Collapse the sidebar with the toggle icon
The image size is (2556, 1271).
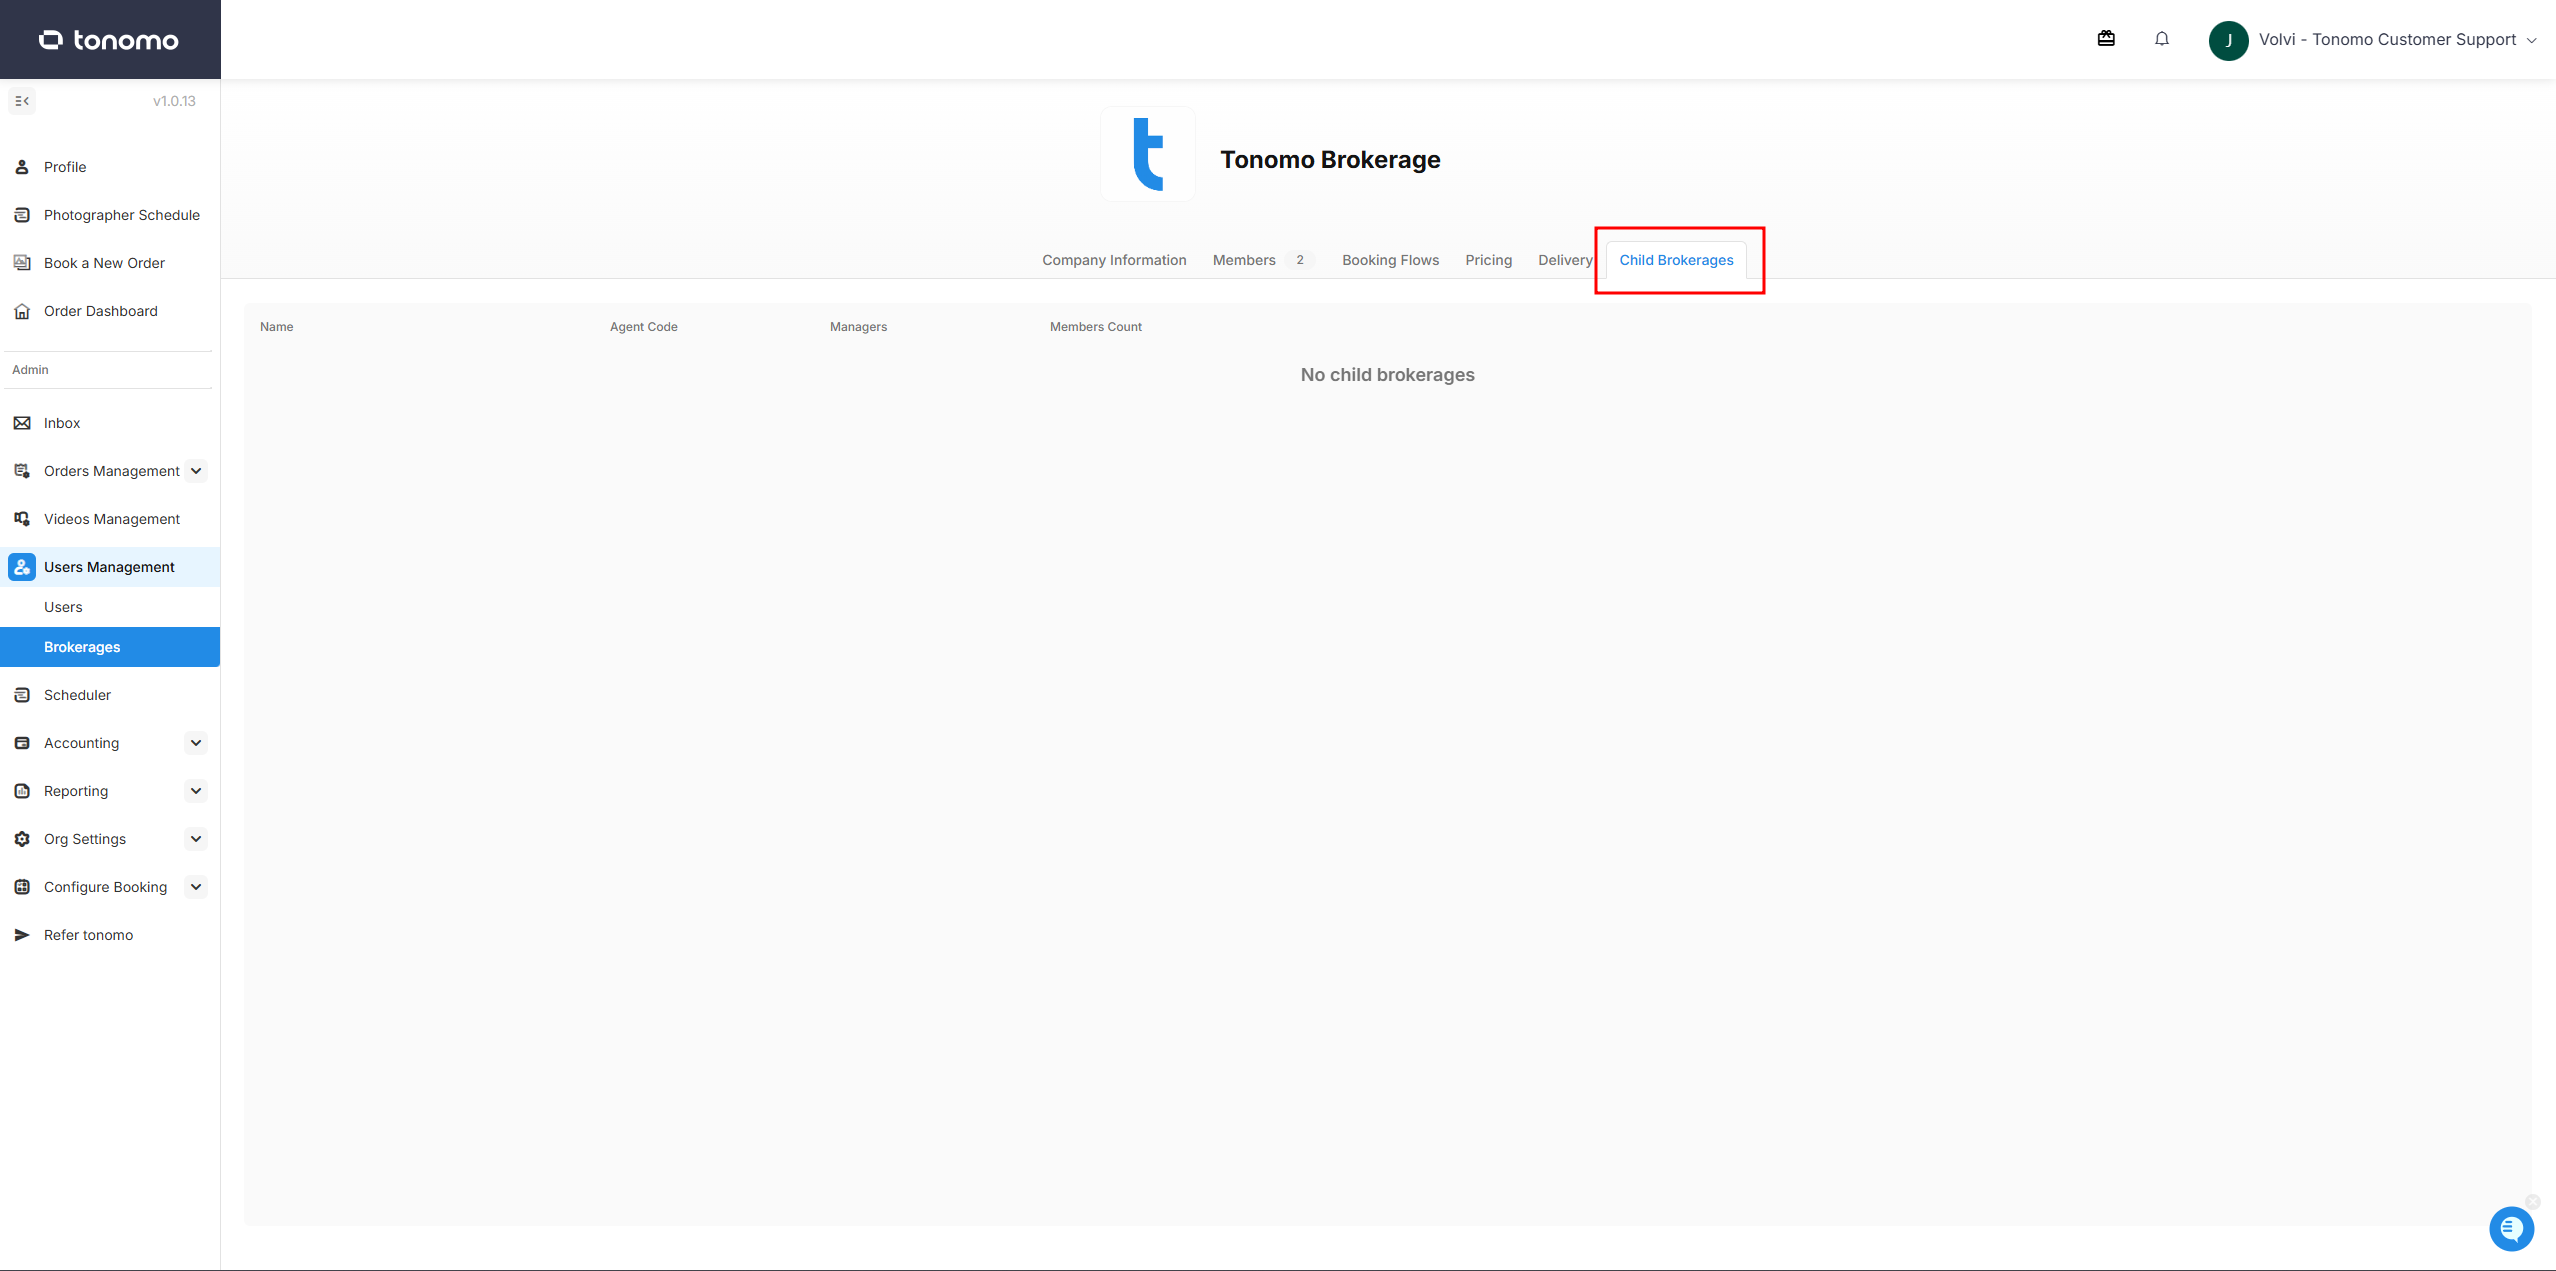click(x=22, y=101)
